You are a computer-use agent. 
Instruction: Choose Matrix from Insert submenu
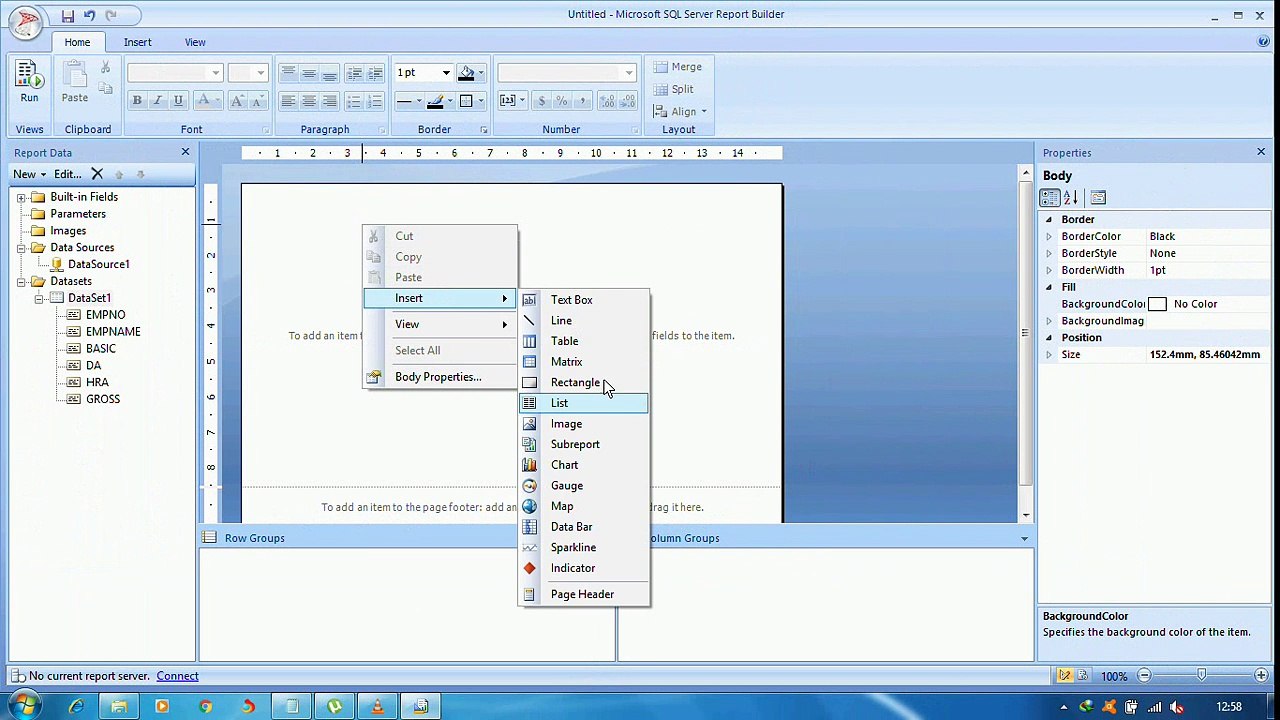(584, 362)
